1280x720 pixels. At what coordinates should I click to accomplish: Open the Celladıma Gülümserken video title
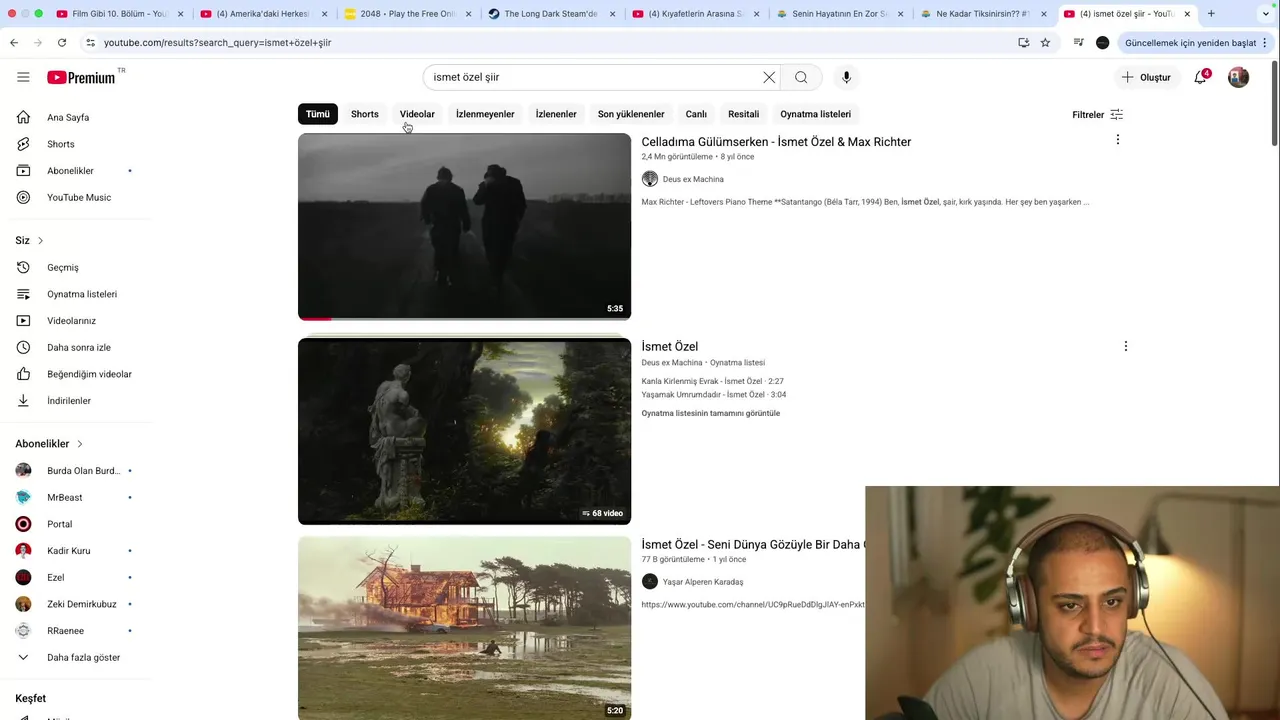776,142
